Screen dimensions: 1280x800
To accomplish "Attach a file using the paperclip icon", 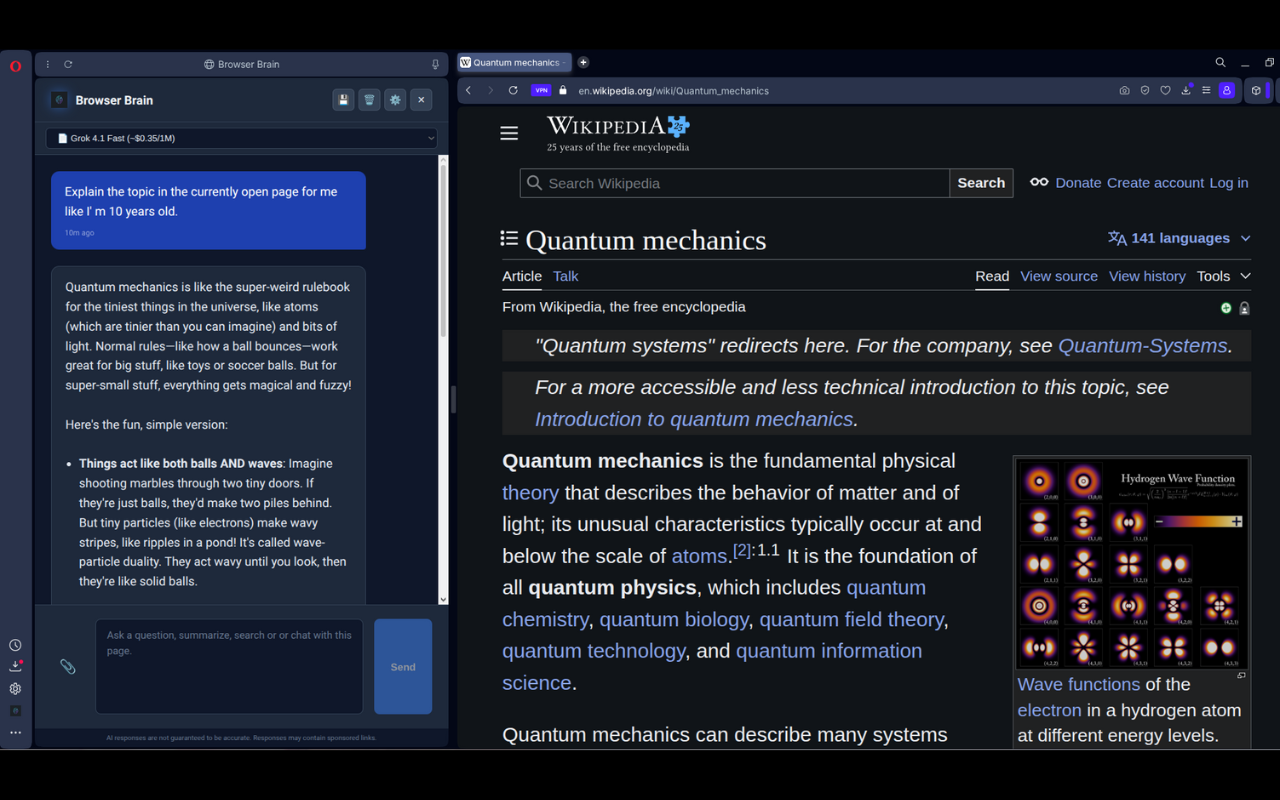I will pos(67,666).
